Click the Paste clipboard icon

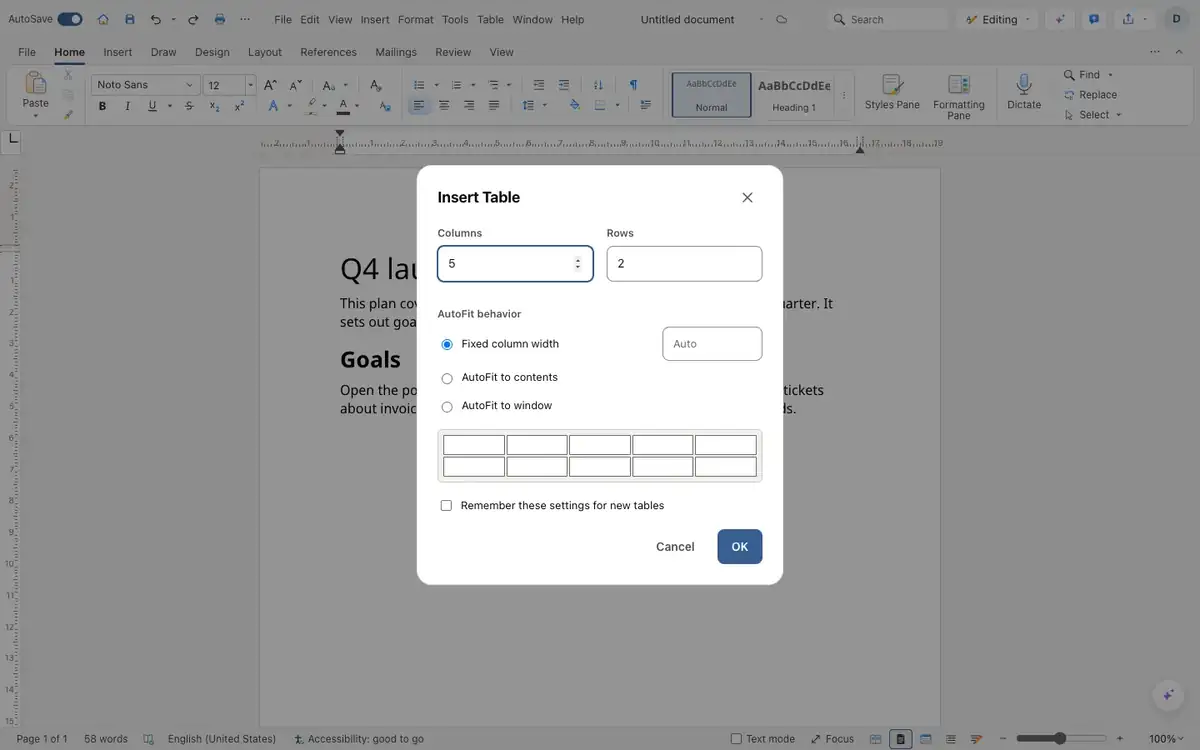[x=35, y=83]
